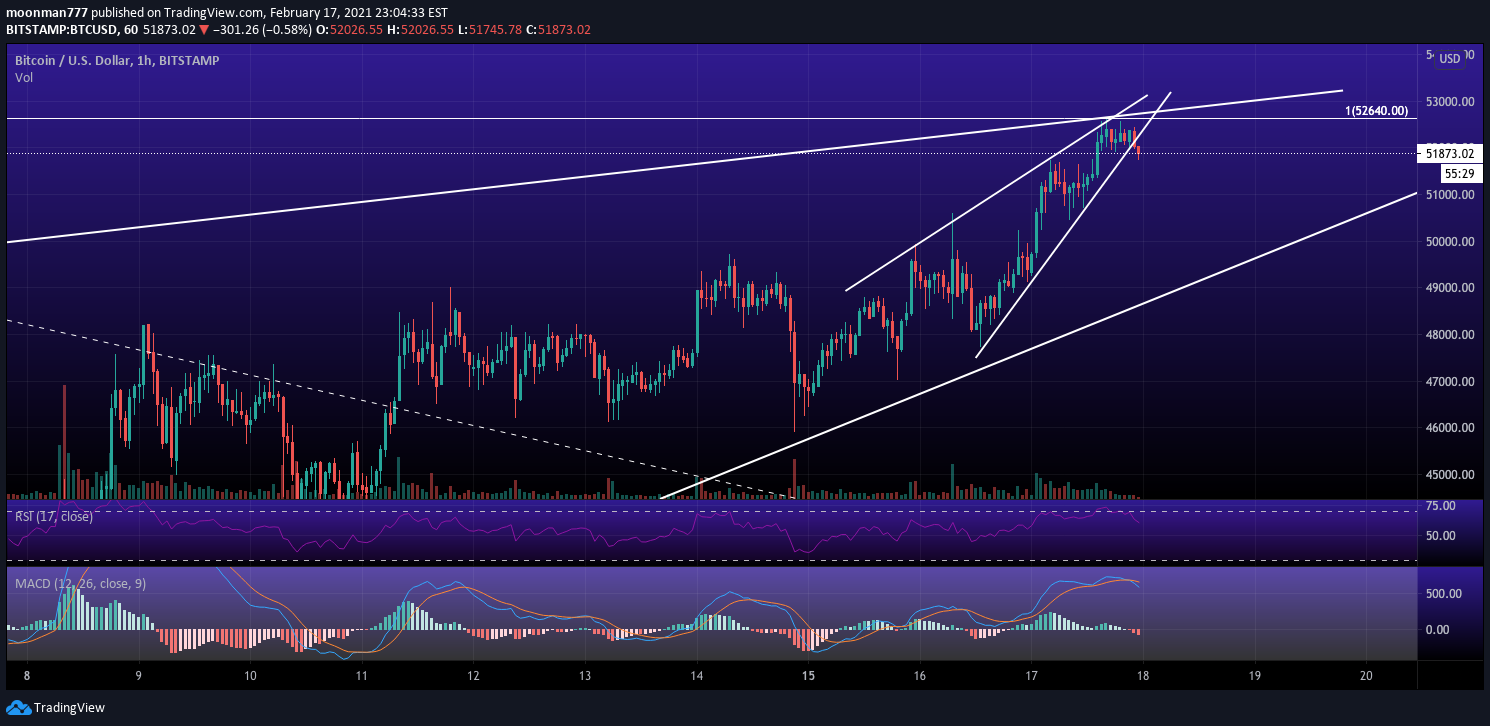Click the 49000.00 price axis value
Screen dimensions: 1490x726
pyautogui.click(x=1452, y=288)
